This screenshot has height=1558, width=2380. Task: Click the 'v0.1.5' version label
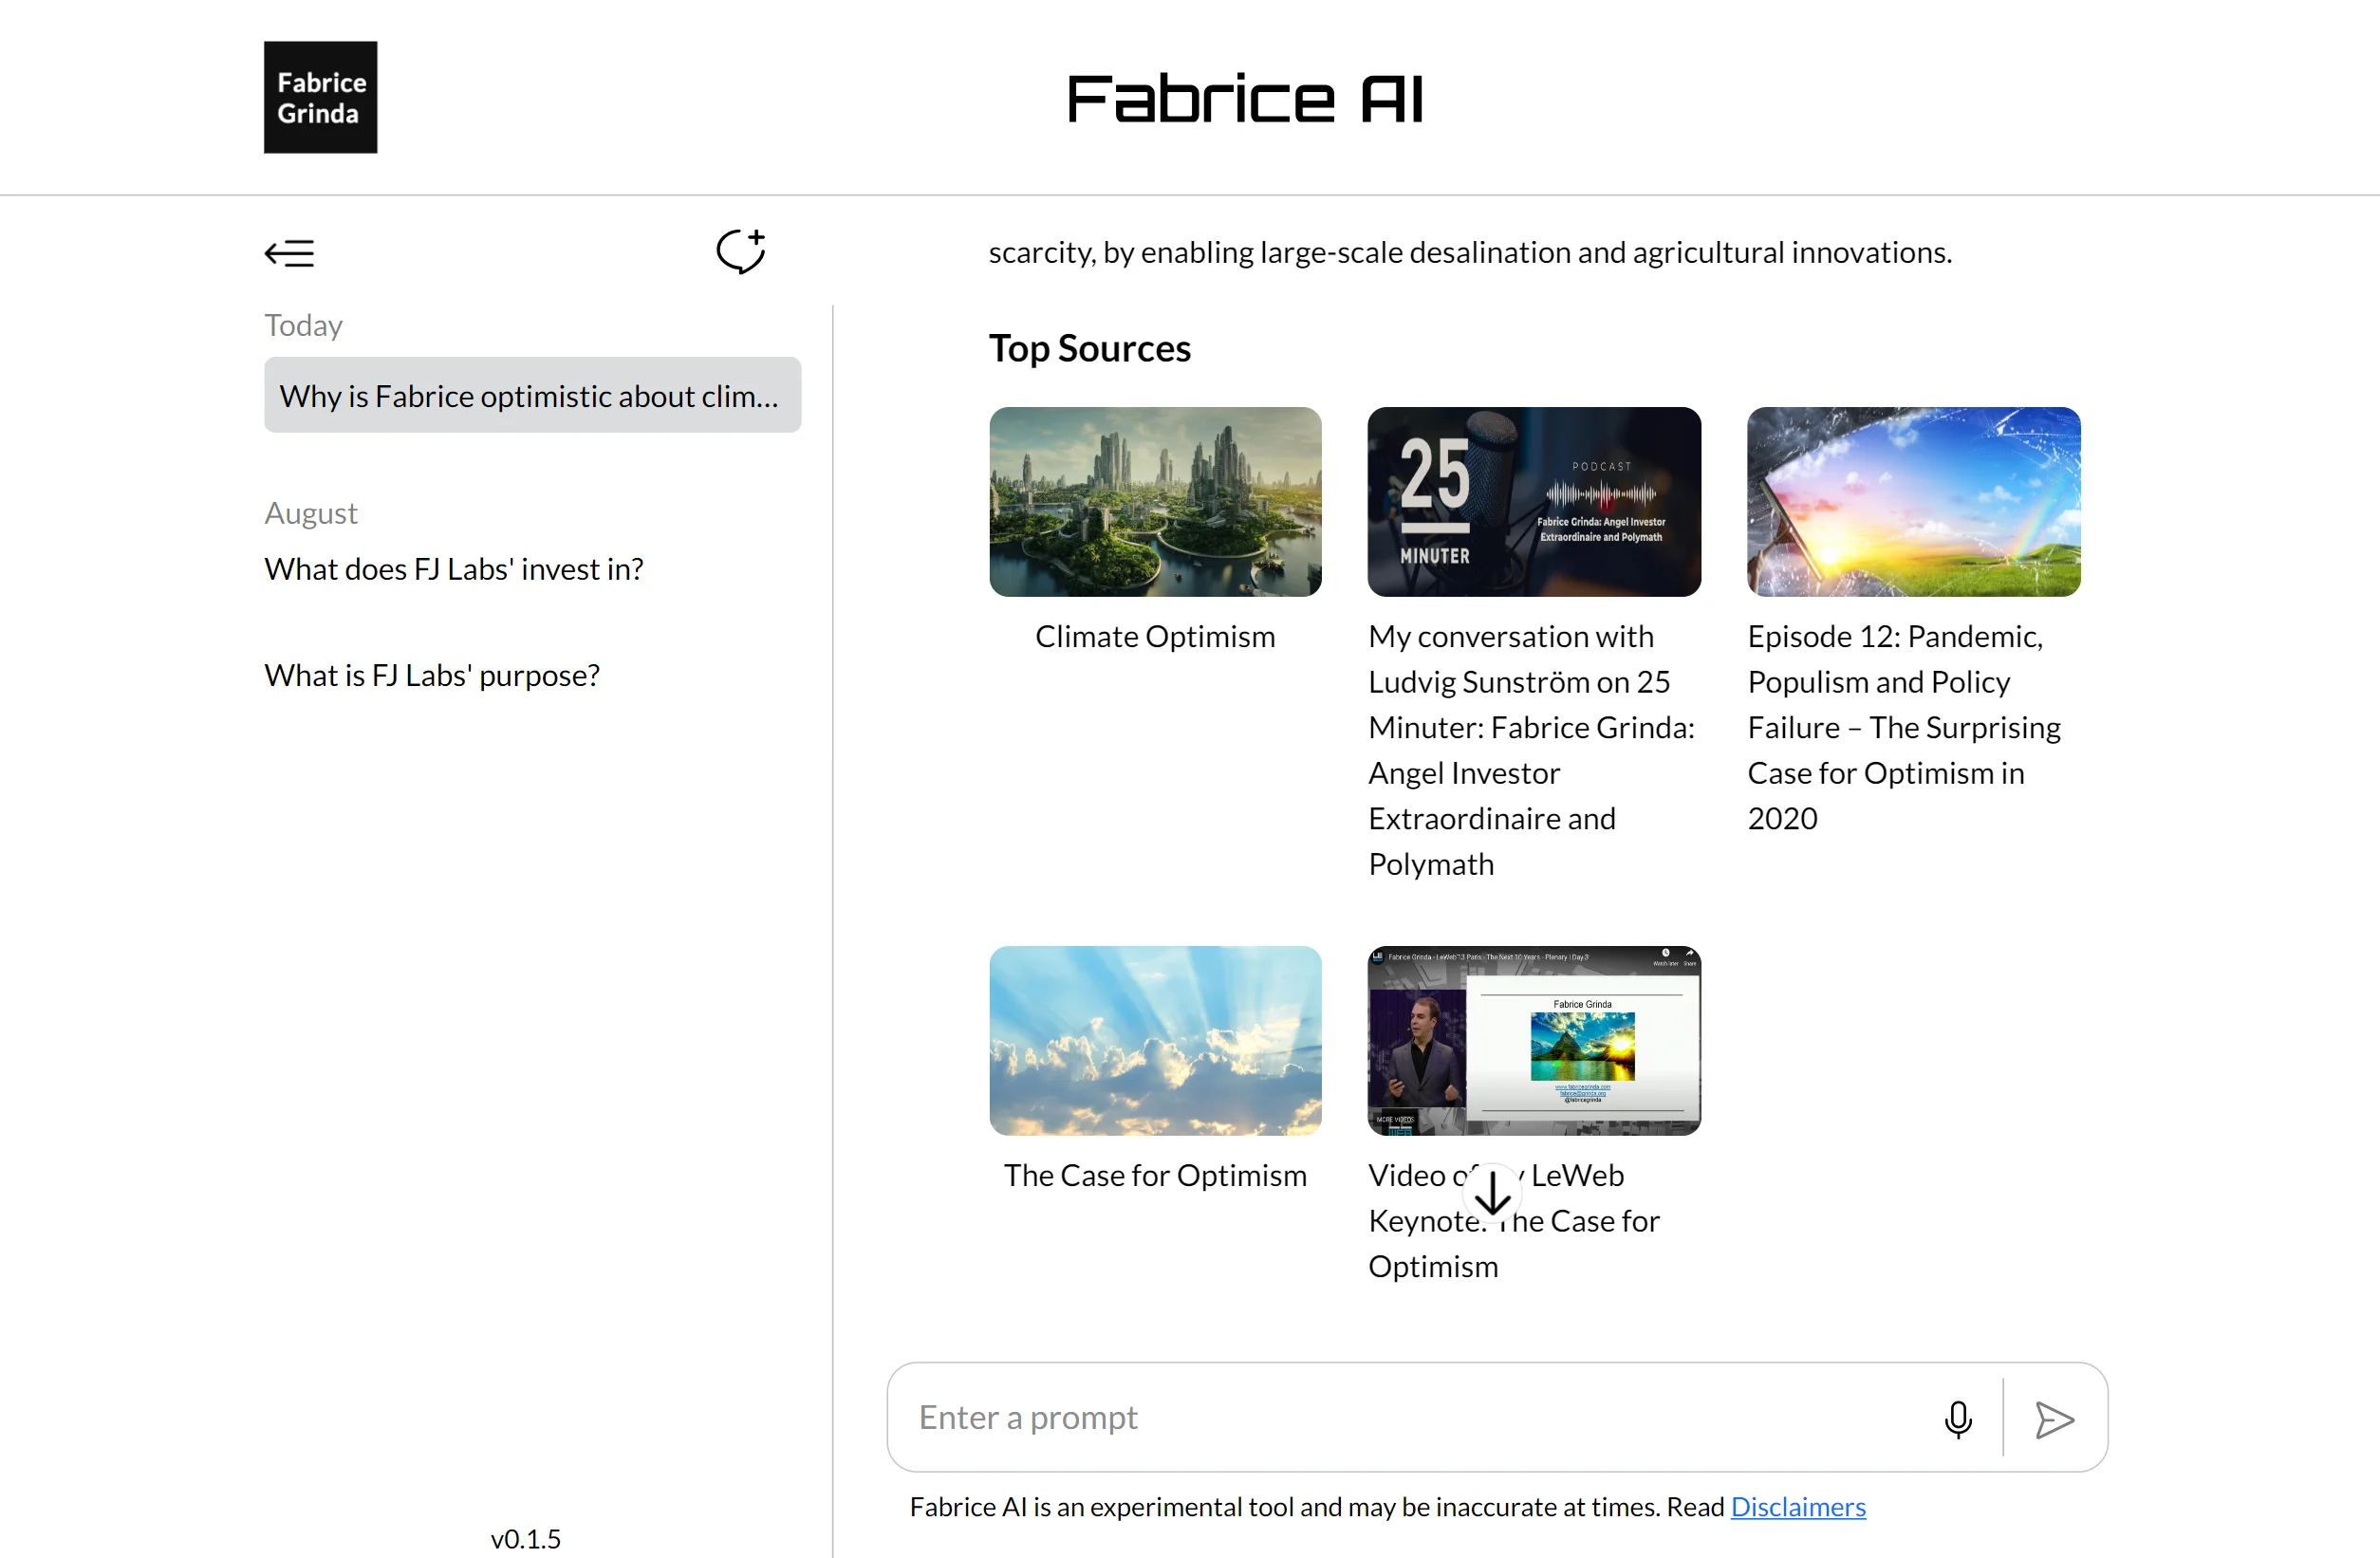[526, 1538]
